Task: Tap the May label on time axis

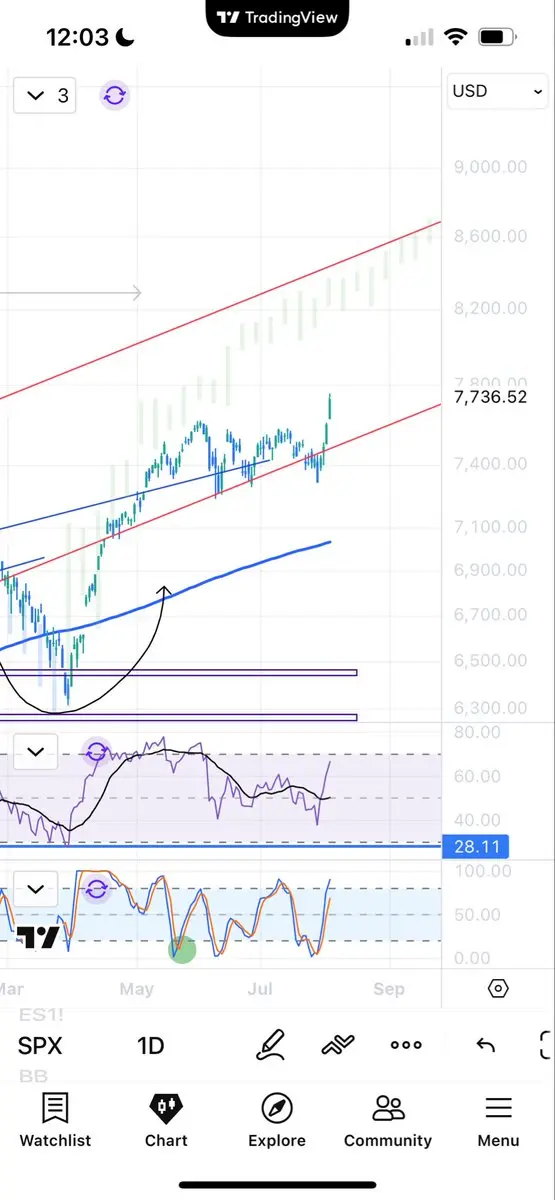Action: click(x=136, y=989)
